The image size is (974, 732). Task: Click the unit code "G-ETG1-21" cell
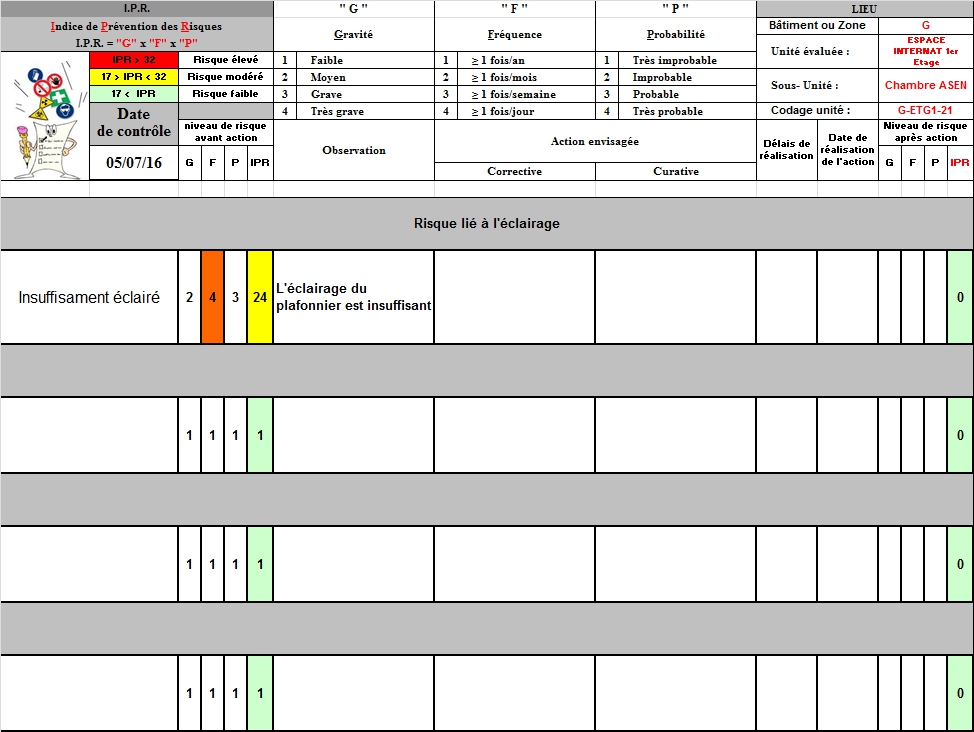[925, 111]
